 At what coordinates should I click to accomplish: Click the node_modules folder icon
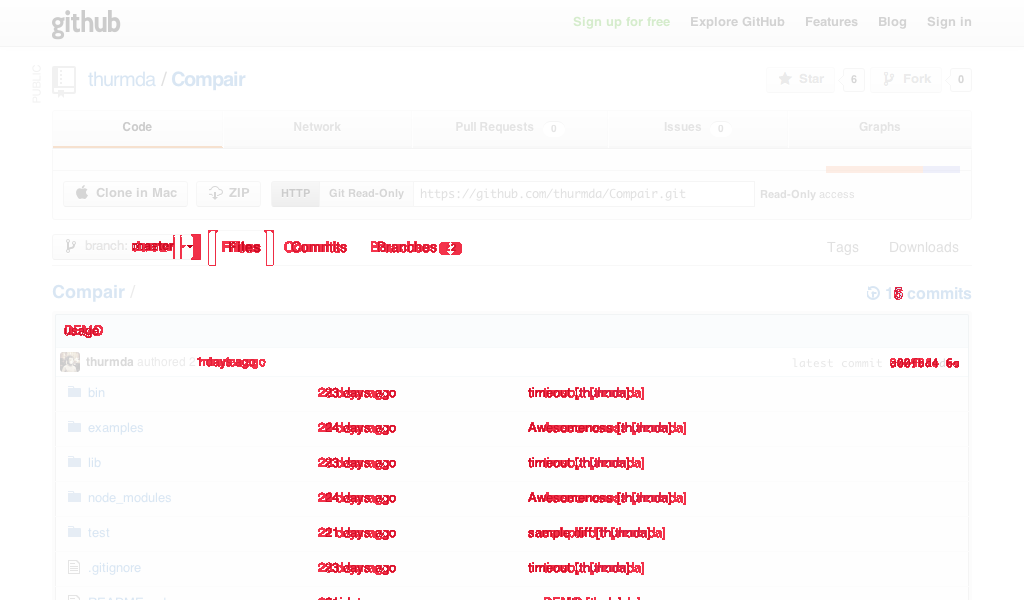(x=74, y=497)
